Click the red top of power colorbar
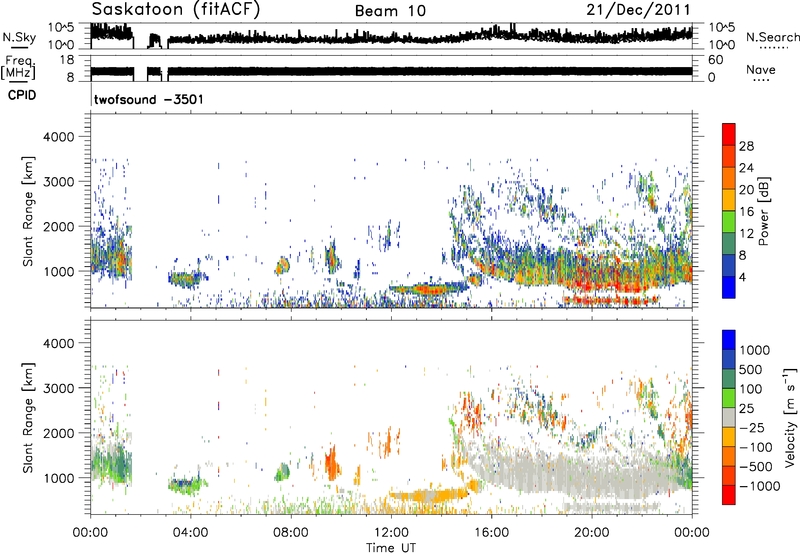The height and width of the screenshot is (554, 800). tap(729, 134)
